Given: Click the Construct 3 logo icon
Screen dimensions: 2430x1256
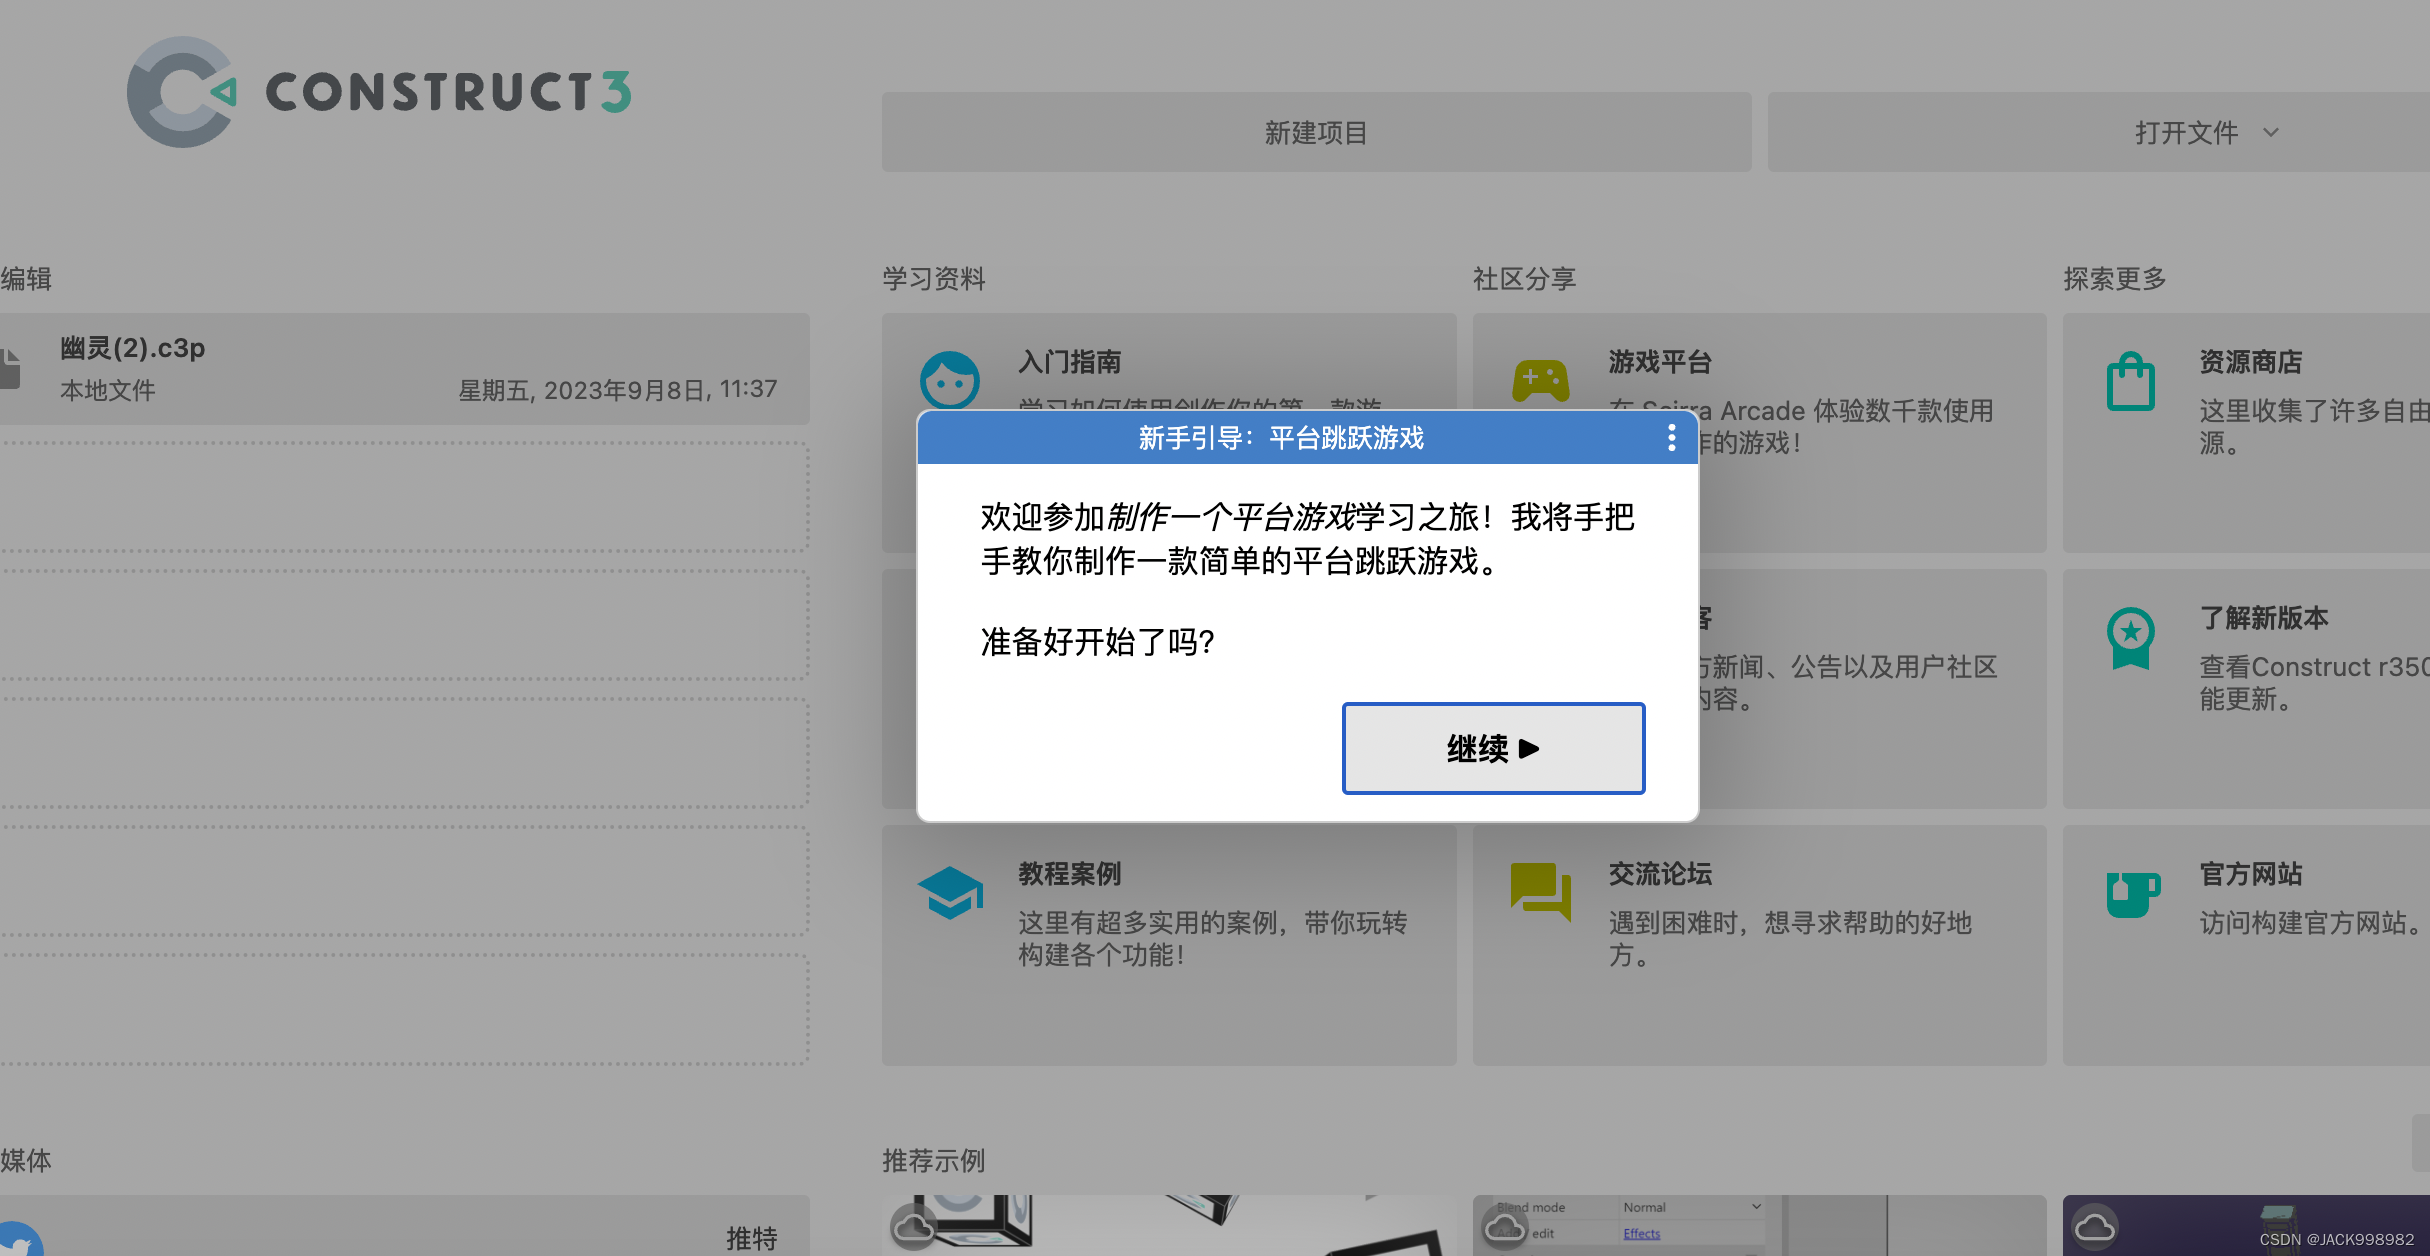Looking at the screenshot, I should coord(182,92).
